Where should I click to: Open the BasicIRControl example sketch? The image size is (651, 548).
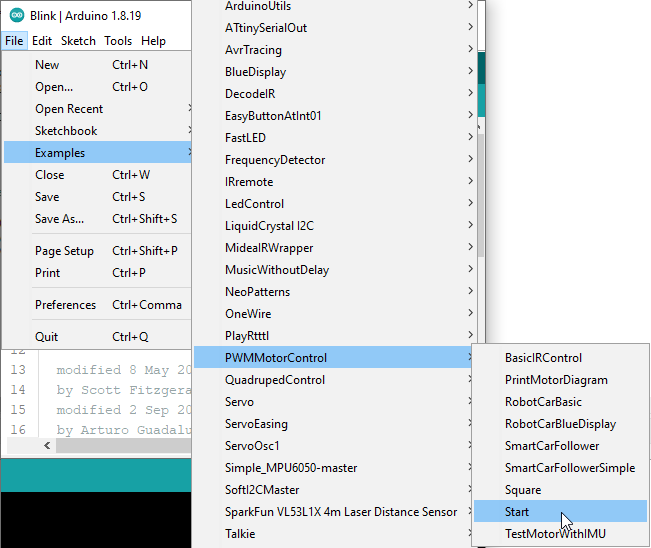pos(560,358)
